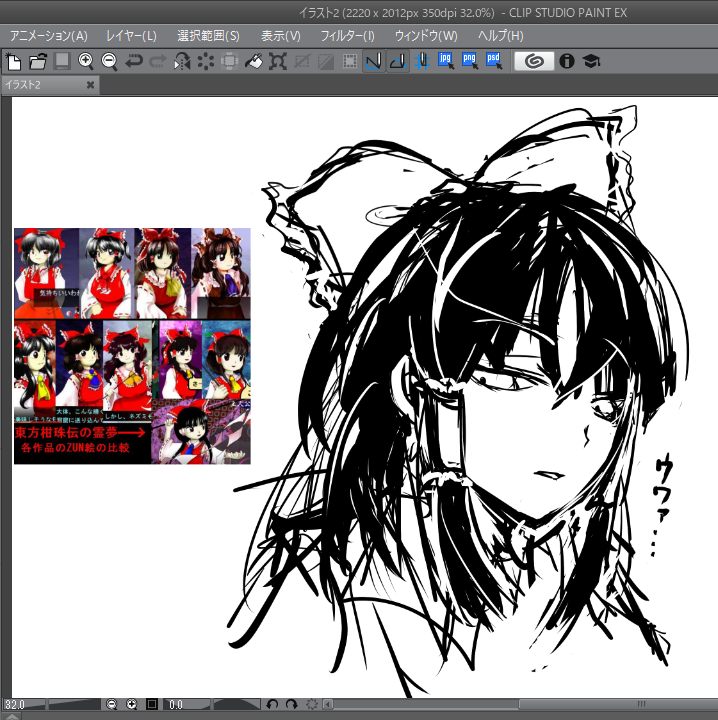This screenshot has width=718, height=720.
Task: Click the horizontal scrollbar left arrow
Action: pos(328,704)
